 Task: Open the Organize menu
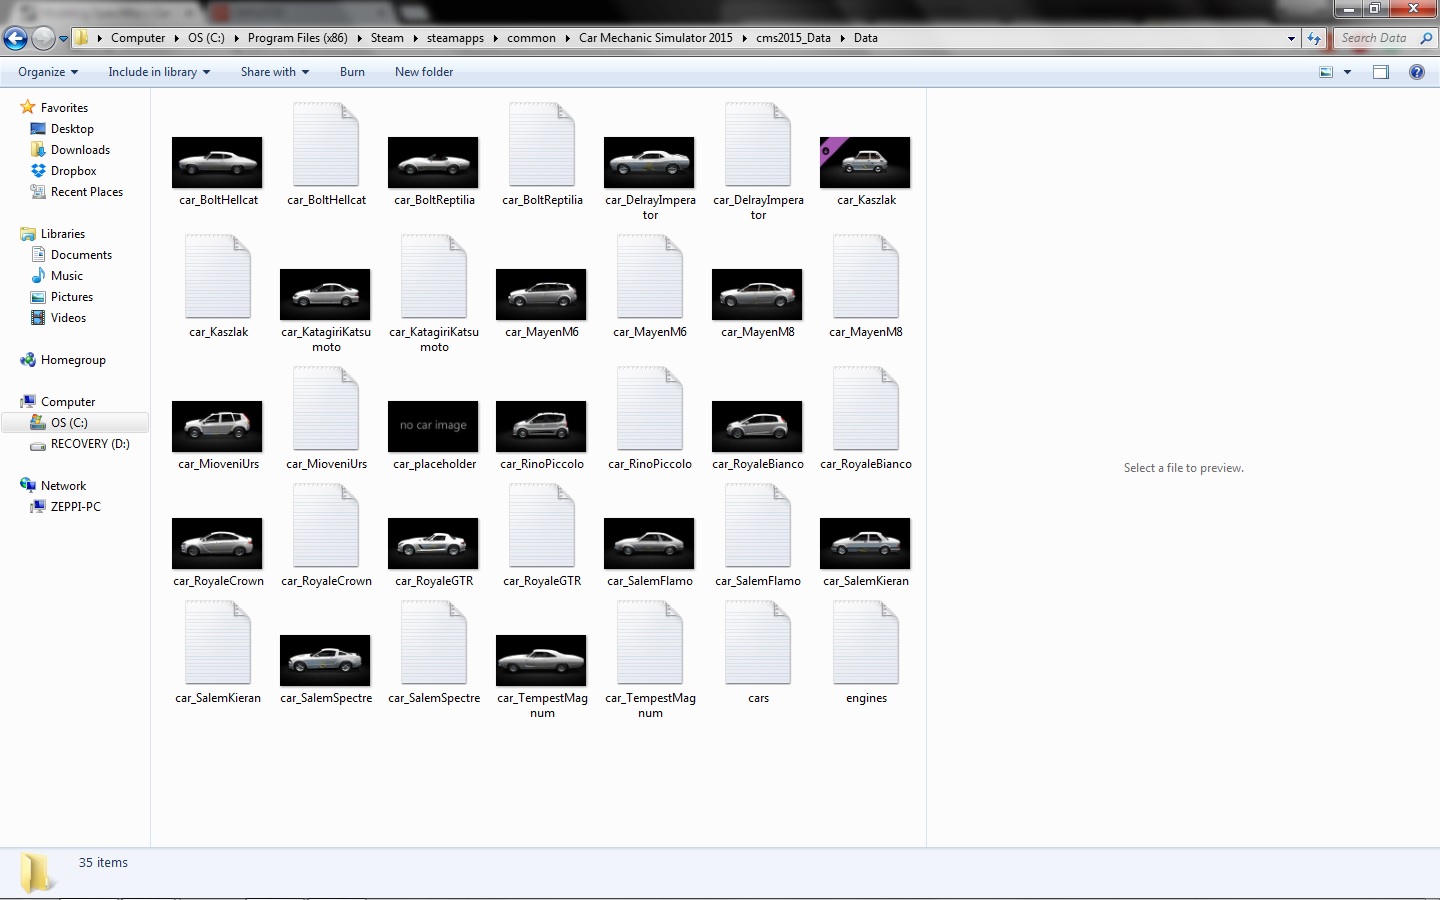pyautogui.click(x=48, y=72)
